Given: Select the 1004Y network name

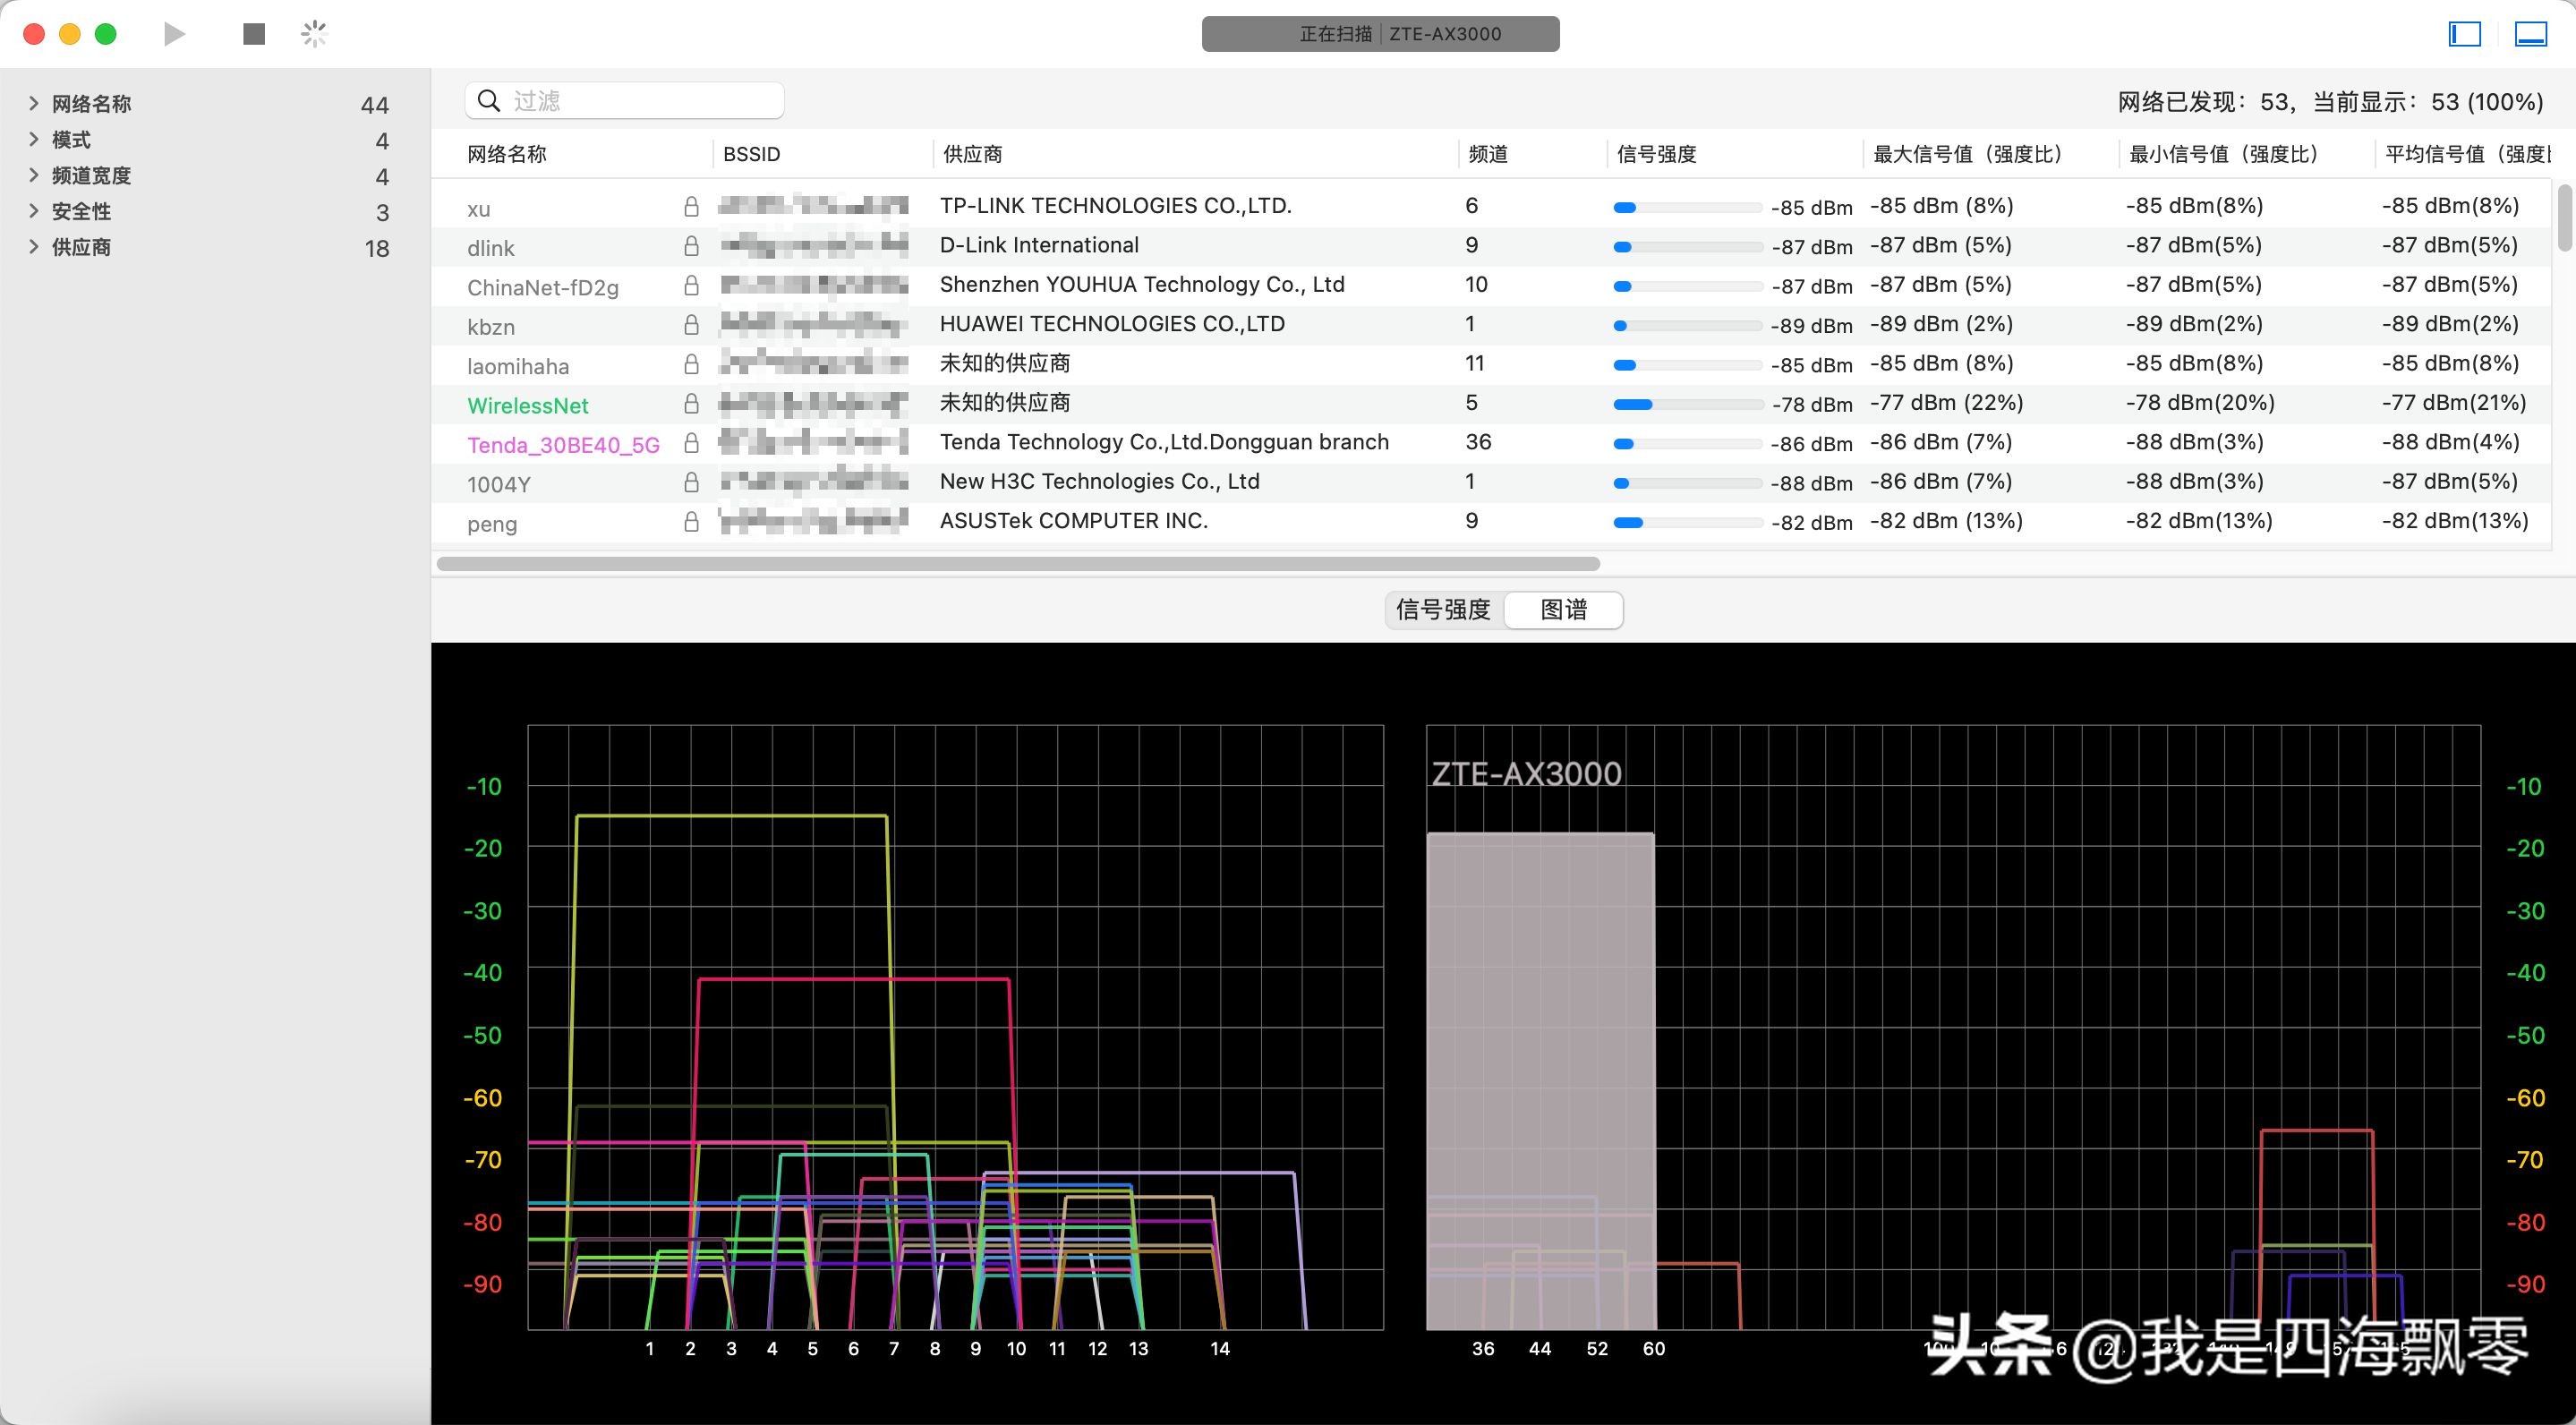Looking at the screenshot, I should (x=499, y=484).
